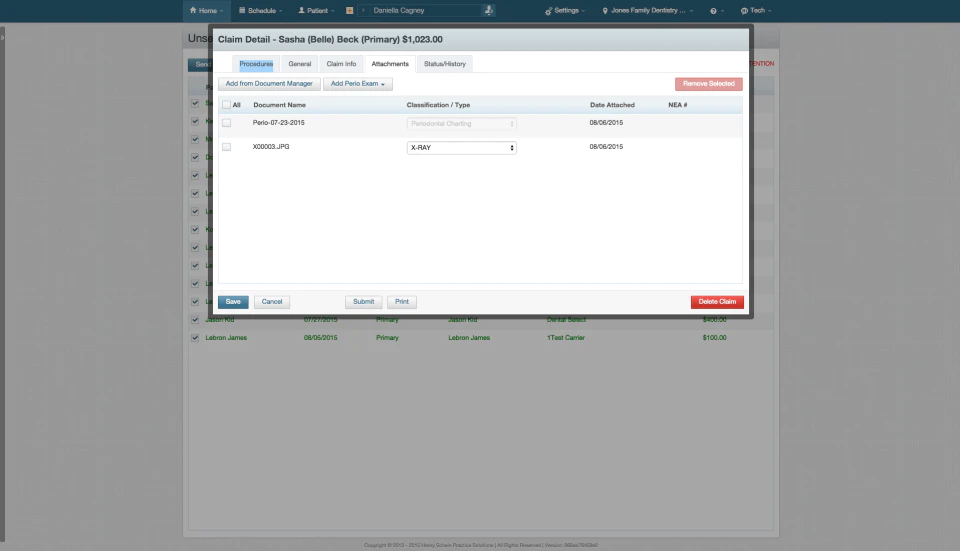Switch to the General tab
Image resolution: width=960 pixels, height=551 pixels.
click(x=300, y=64)
